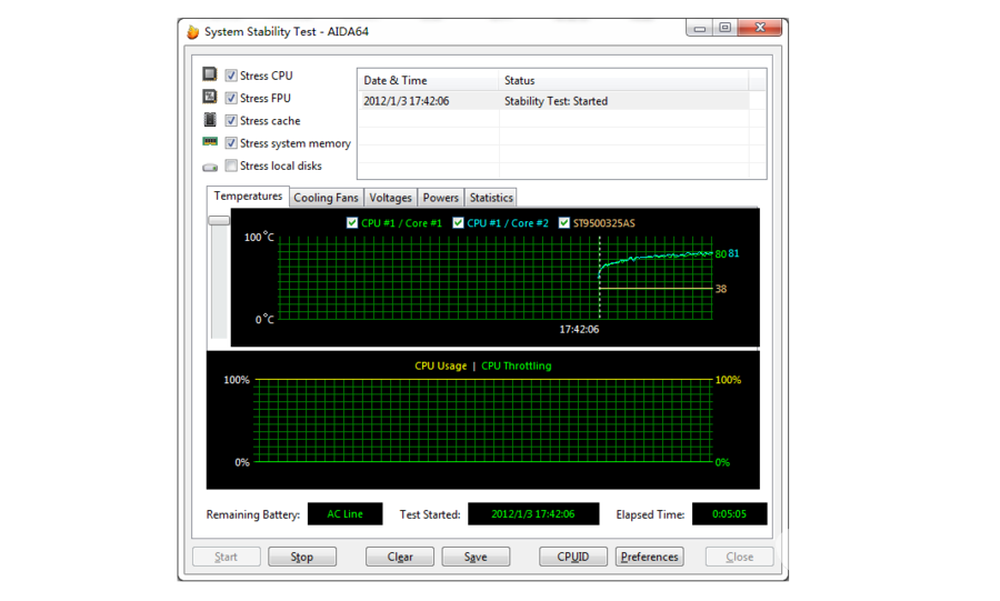Click the Clear button
Screen dimensions: 1000x601
400,557
